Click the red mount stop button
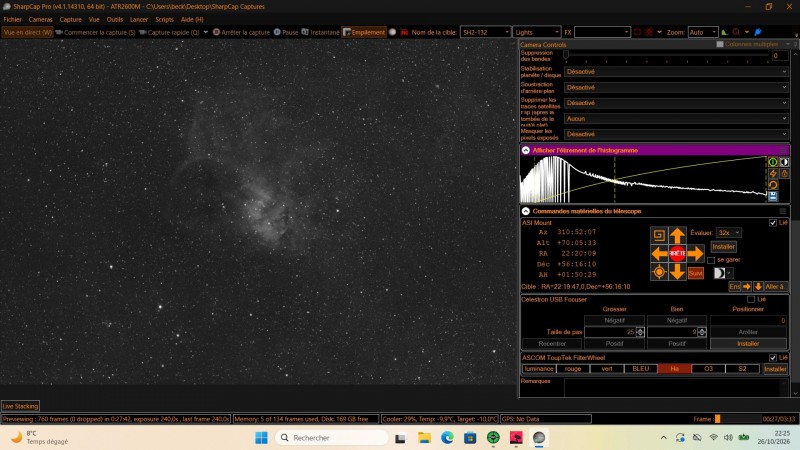This screenshot has height=450, width=800. (x=677, y=253)
